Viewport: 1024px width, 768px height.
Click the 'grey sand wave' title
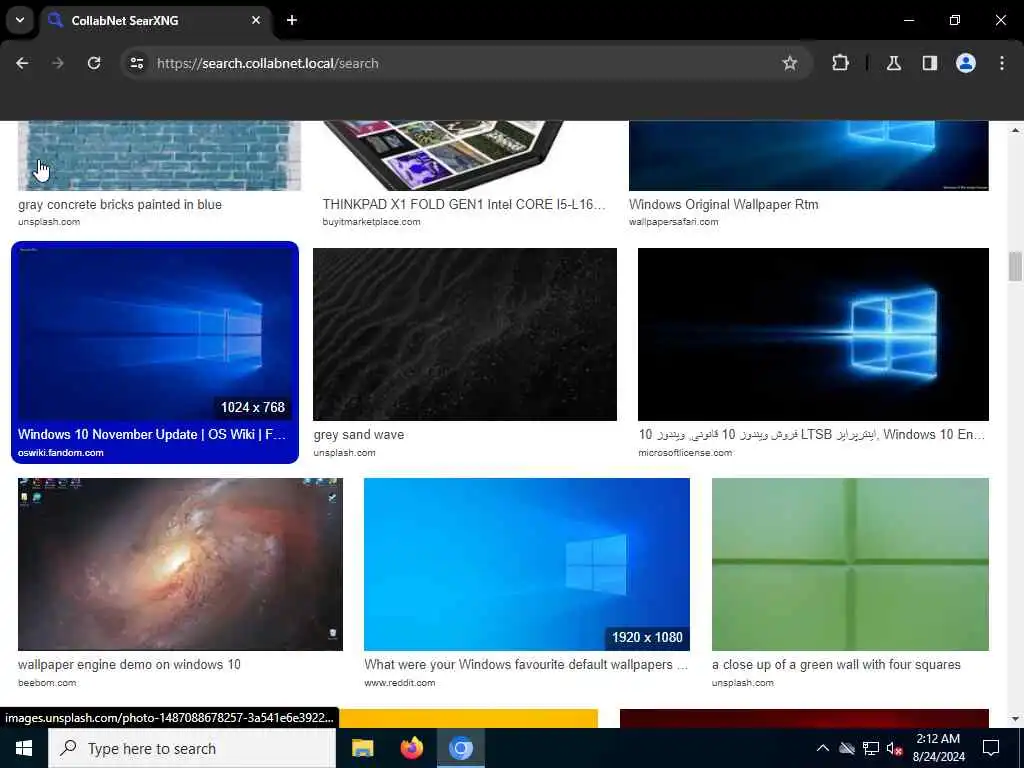(359, 435)
